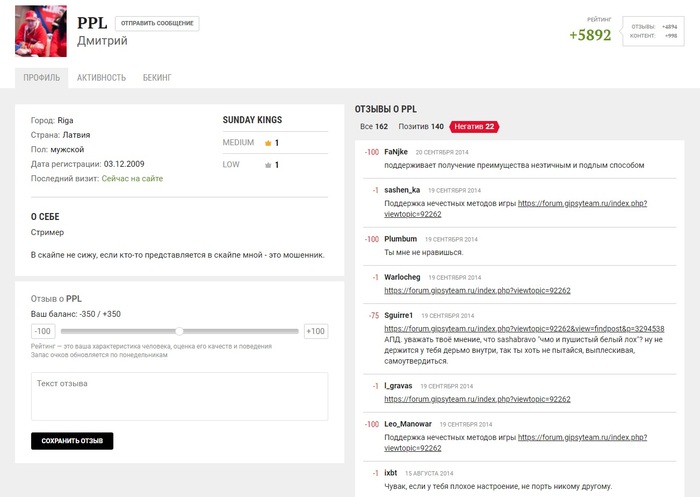The image size is (700, 497).
Task: Open the forum link in sashen_ka's review
Action: tap(516, 209)
